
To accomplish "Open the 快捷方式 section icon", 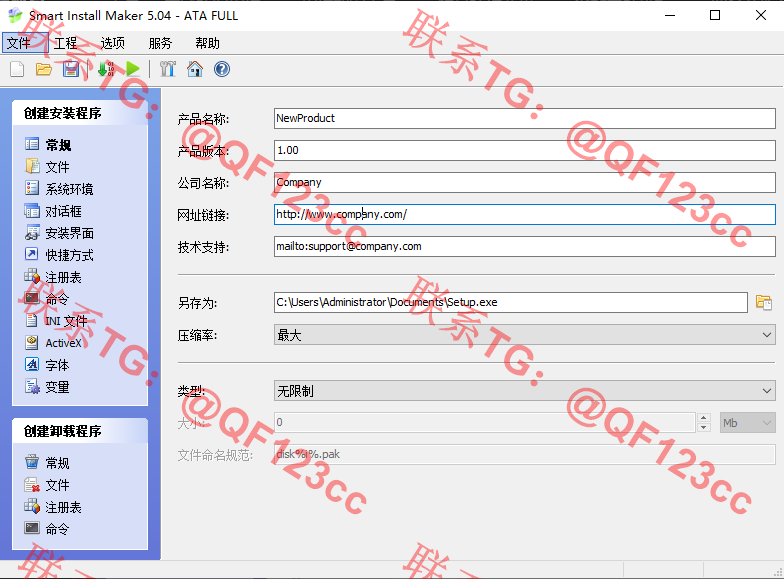I will tap(32, 254).
